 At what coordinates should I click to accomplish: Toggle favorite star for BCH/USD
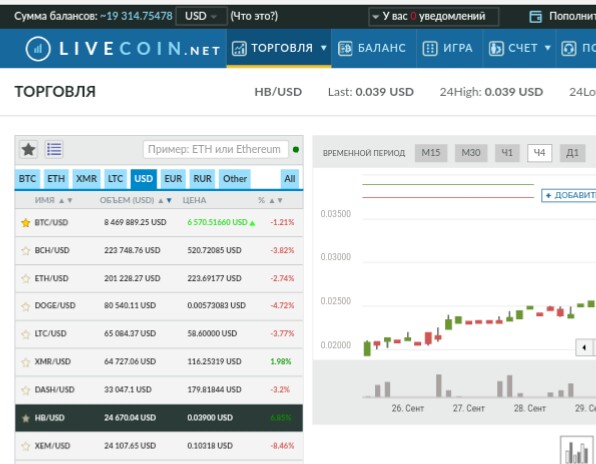click(x=25, y=250)
